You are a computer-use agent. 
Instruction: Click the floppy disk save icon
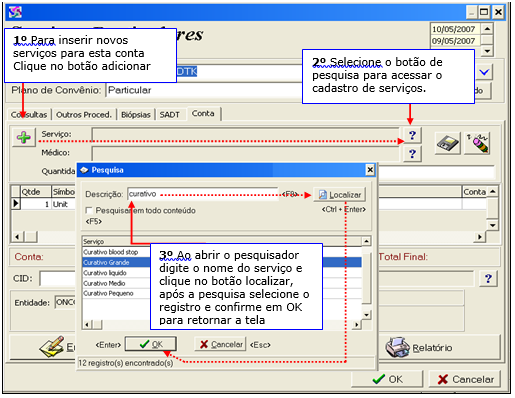pyautogui.click(x=448, y=143)
